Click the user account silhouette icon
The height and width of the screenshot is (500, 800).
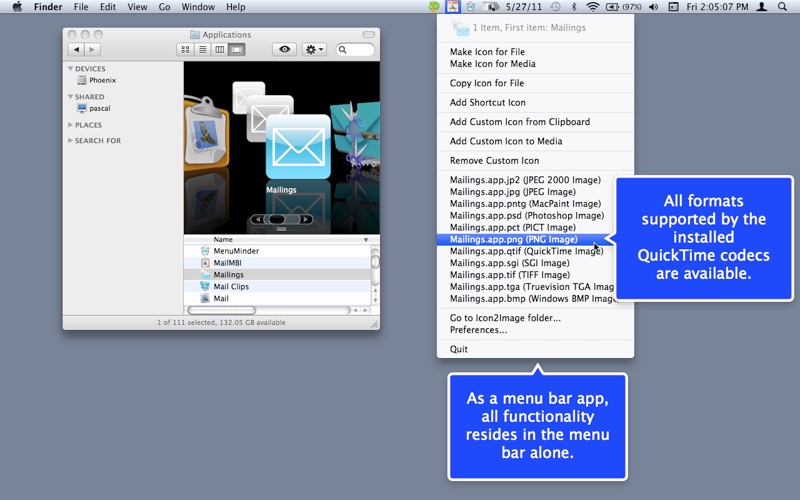pyautogui.click(x=761, y=7)
